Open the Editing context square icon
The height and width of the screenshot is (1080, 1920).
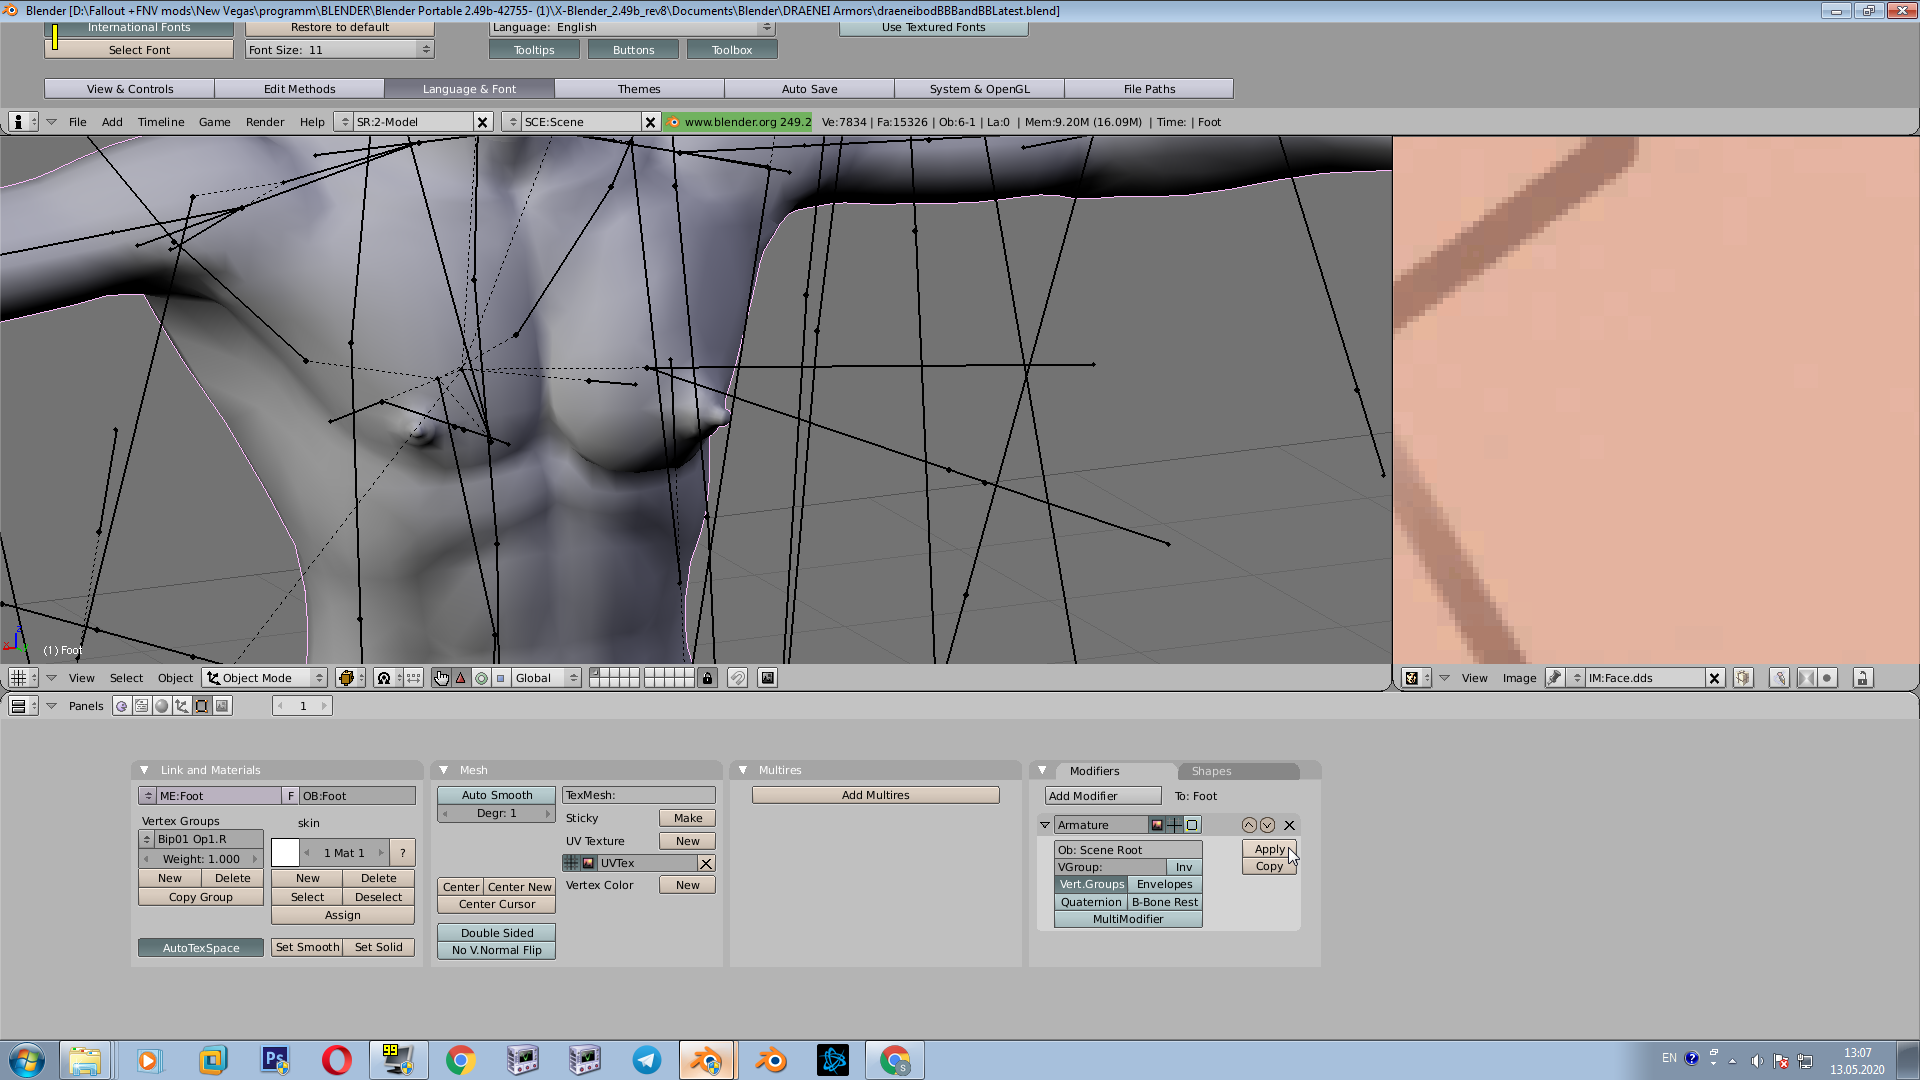[202, 706]
